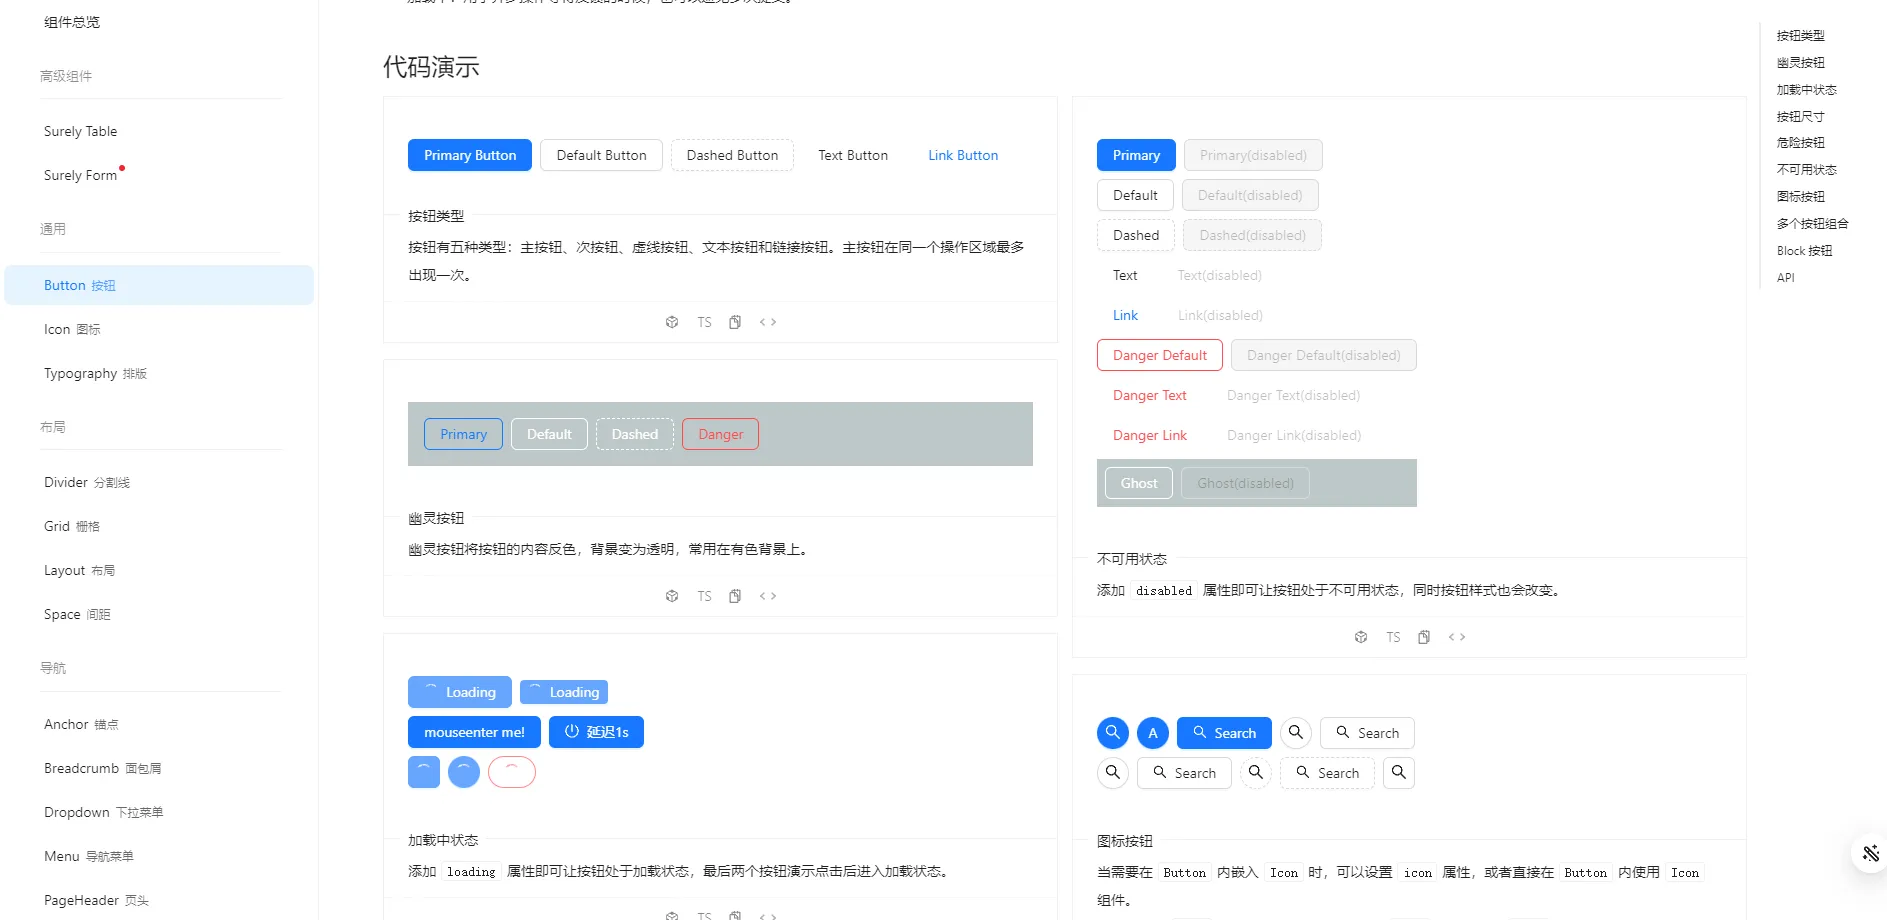Switch TS option in 不可用状态 demo
Screen dimensions: 1887x920
coord(1393,637)
